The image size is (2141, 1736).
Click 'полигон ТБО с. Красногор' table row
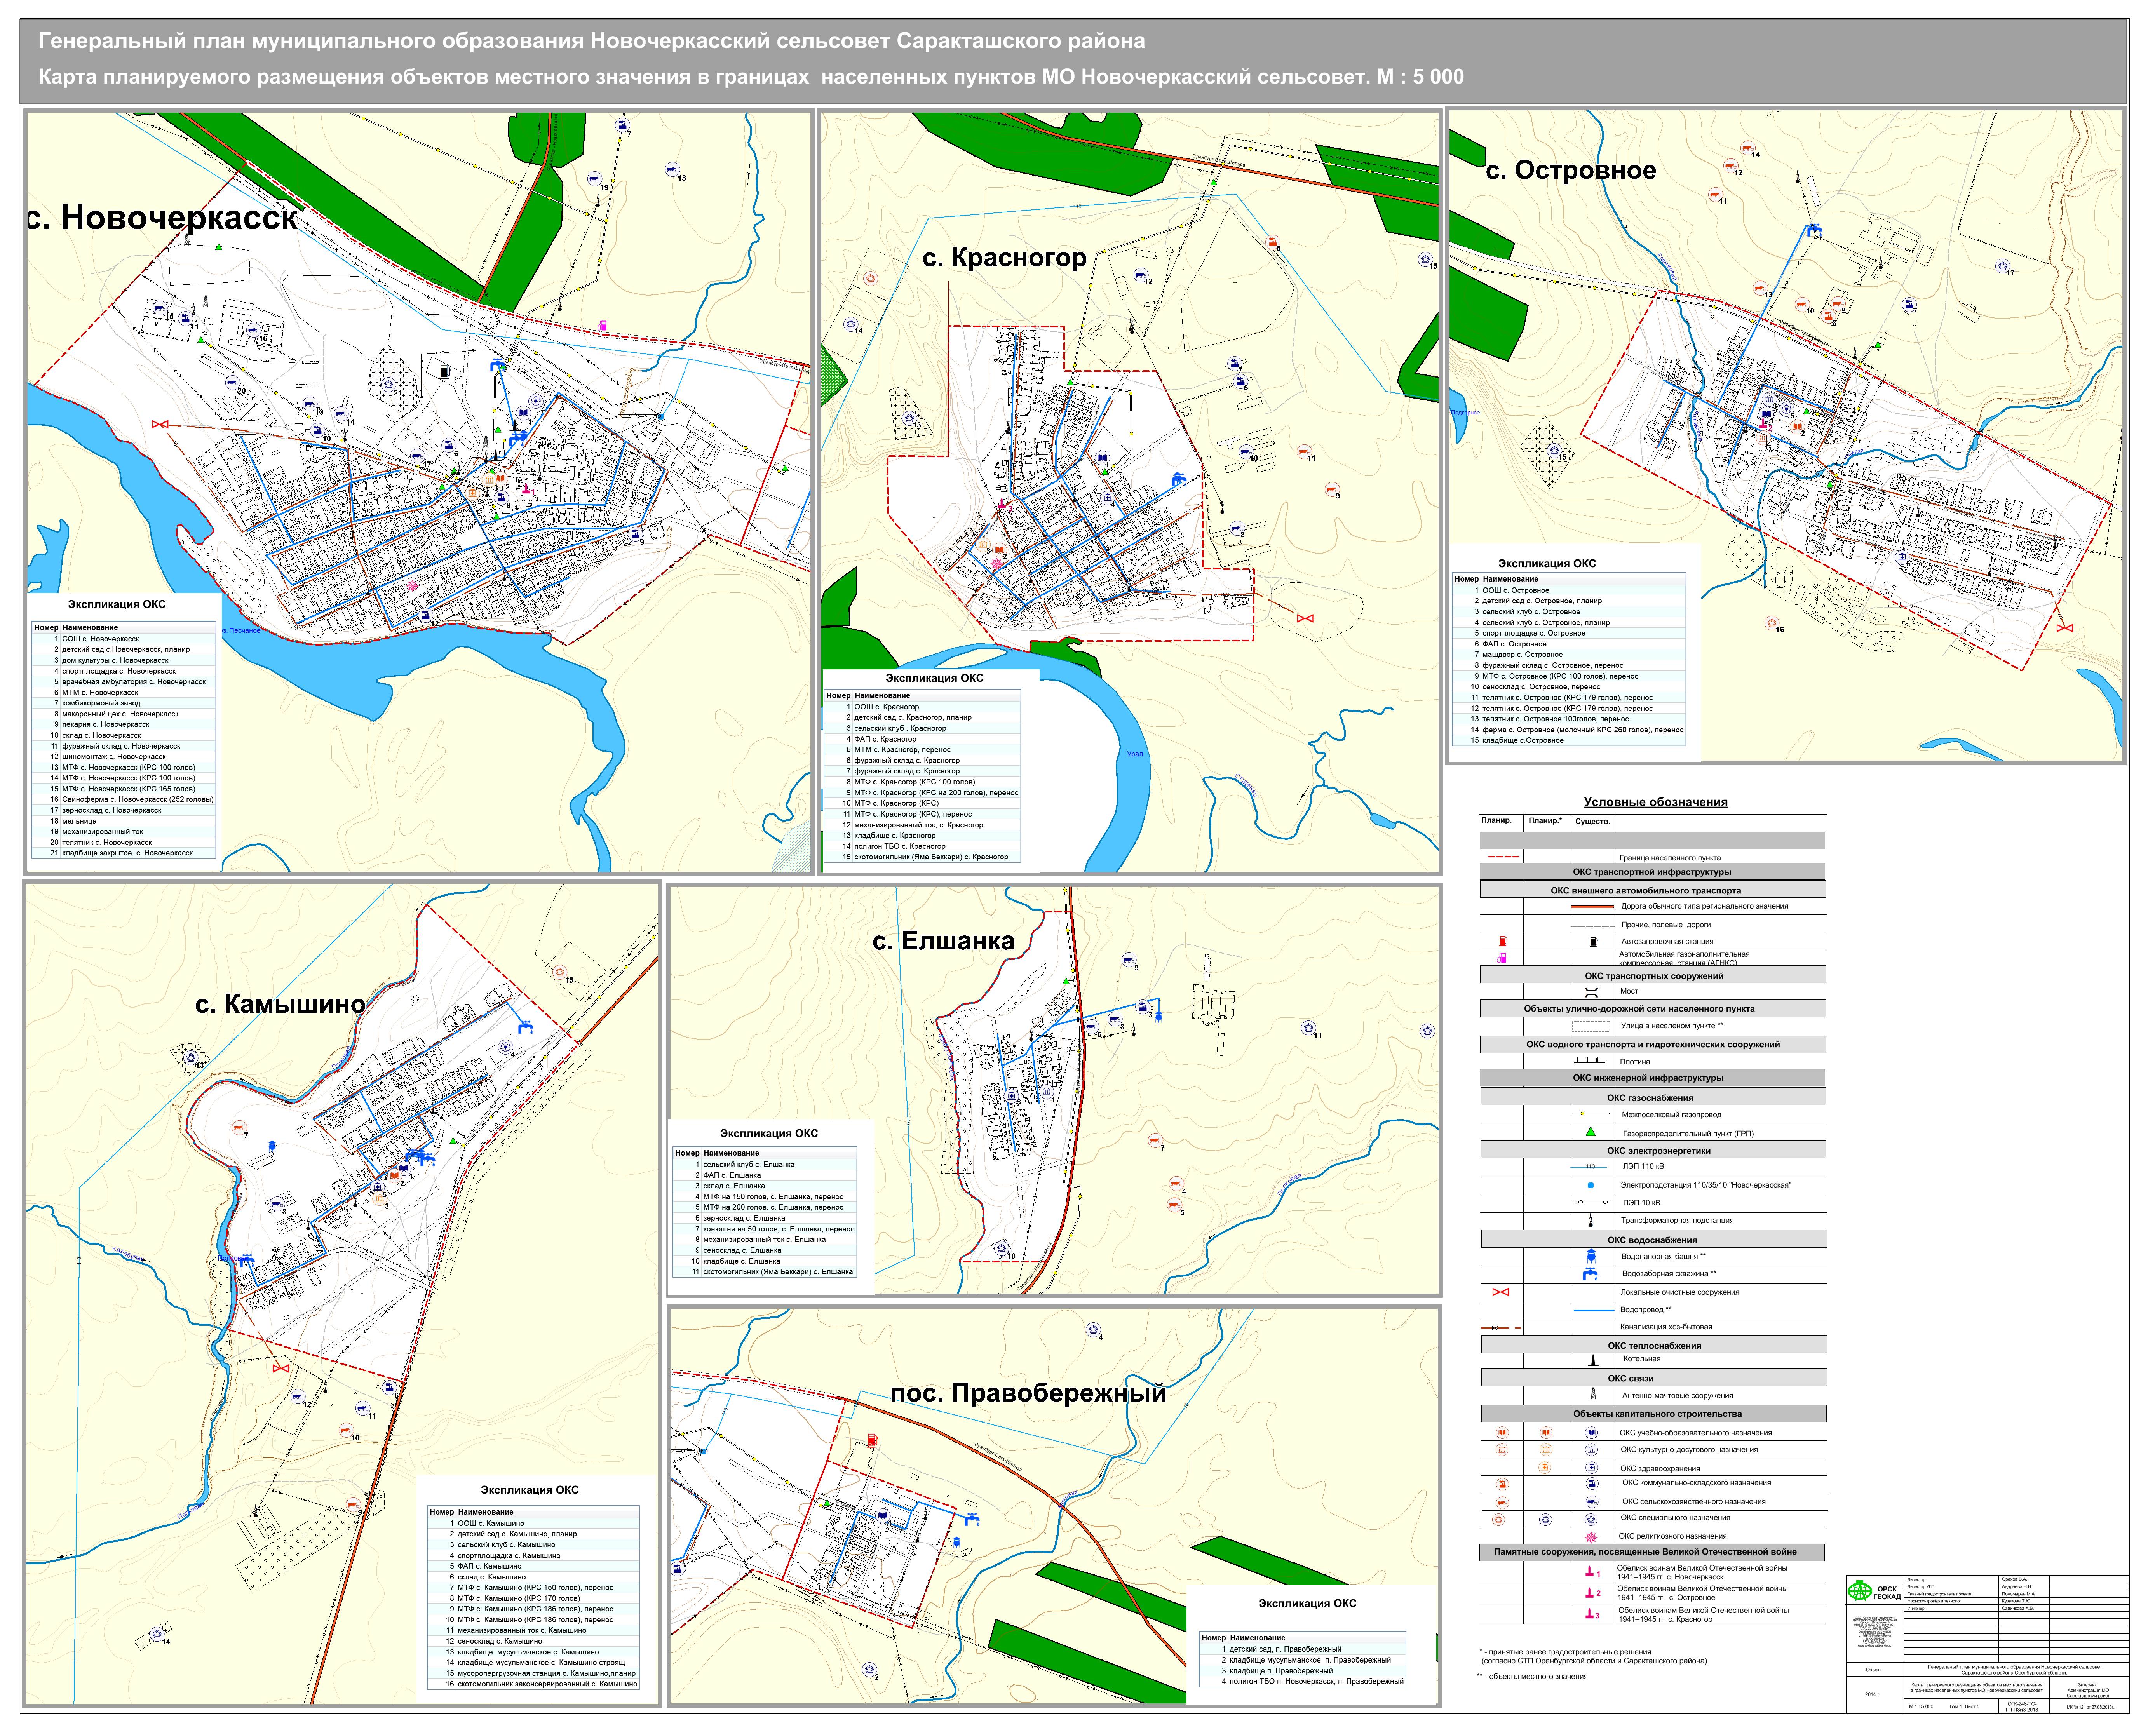[x=922, y=846]
